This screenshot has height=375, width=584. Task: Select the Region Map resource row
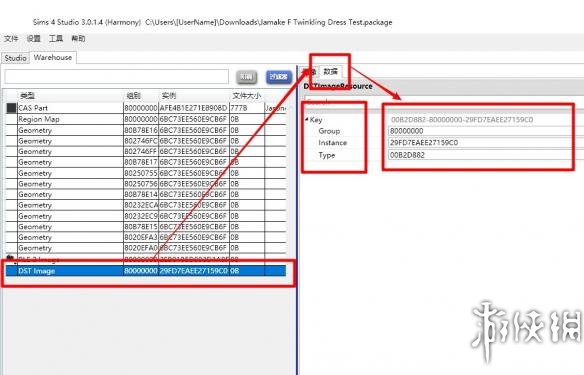tap(146, 119)
